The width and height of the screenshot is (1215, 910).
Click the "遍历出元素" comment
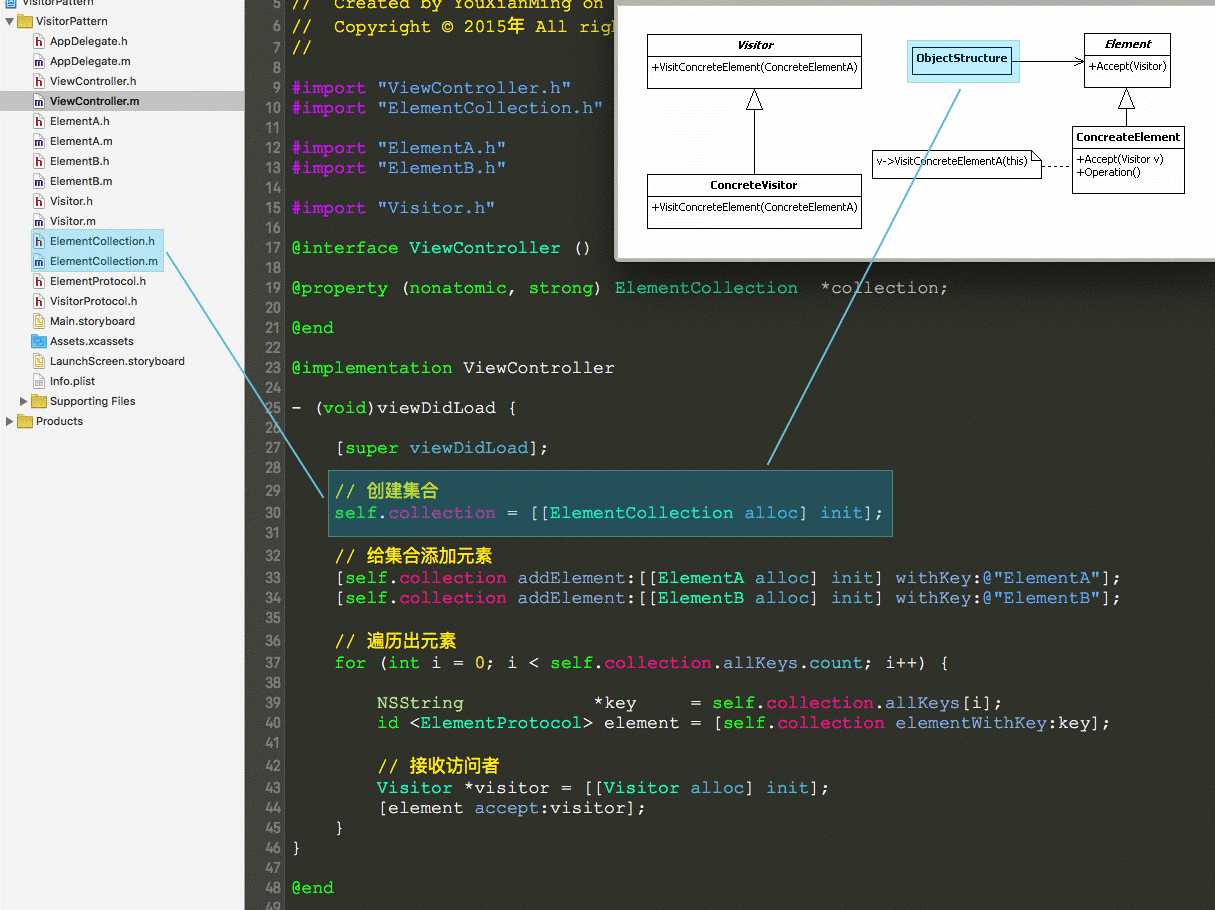coord(396,641)
